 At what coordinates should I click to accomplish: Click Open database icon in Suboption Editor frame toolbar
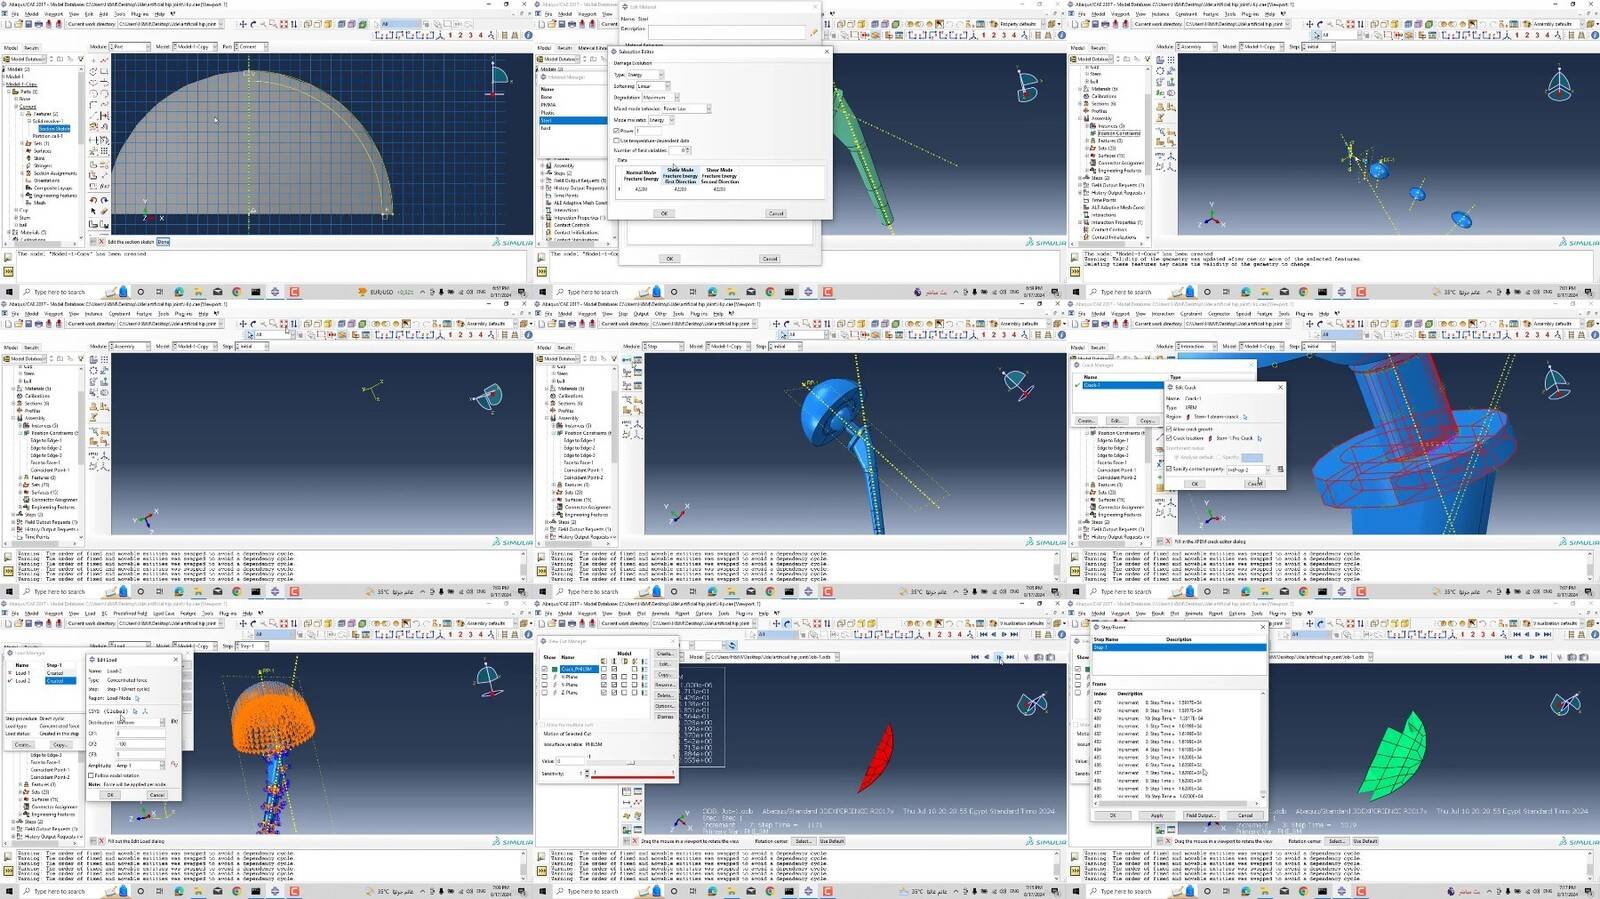point(552,24)
